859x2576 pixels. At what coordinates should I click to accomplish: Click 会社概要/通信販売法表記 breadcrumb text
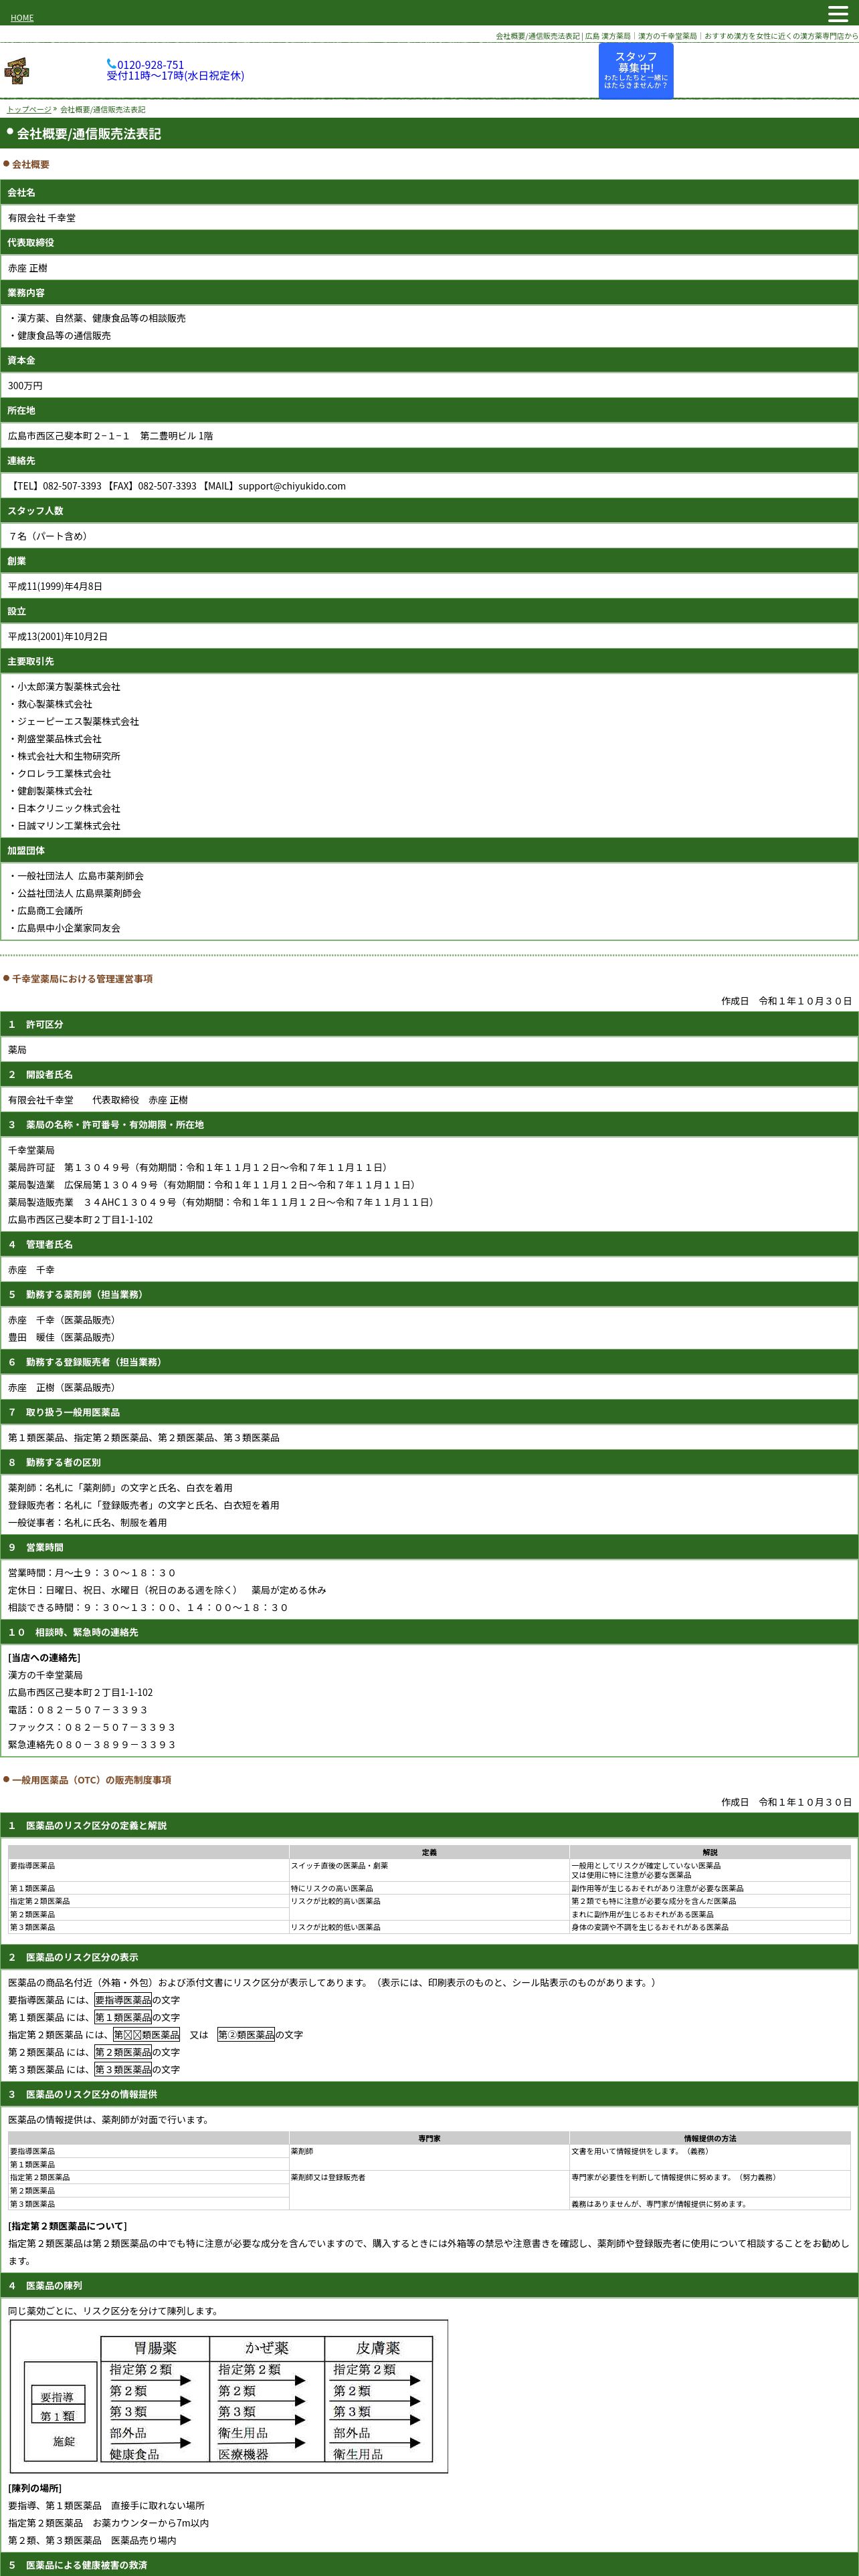coord(103,109)
